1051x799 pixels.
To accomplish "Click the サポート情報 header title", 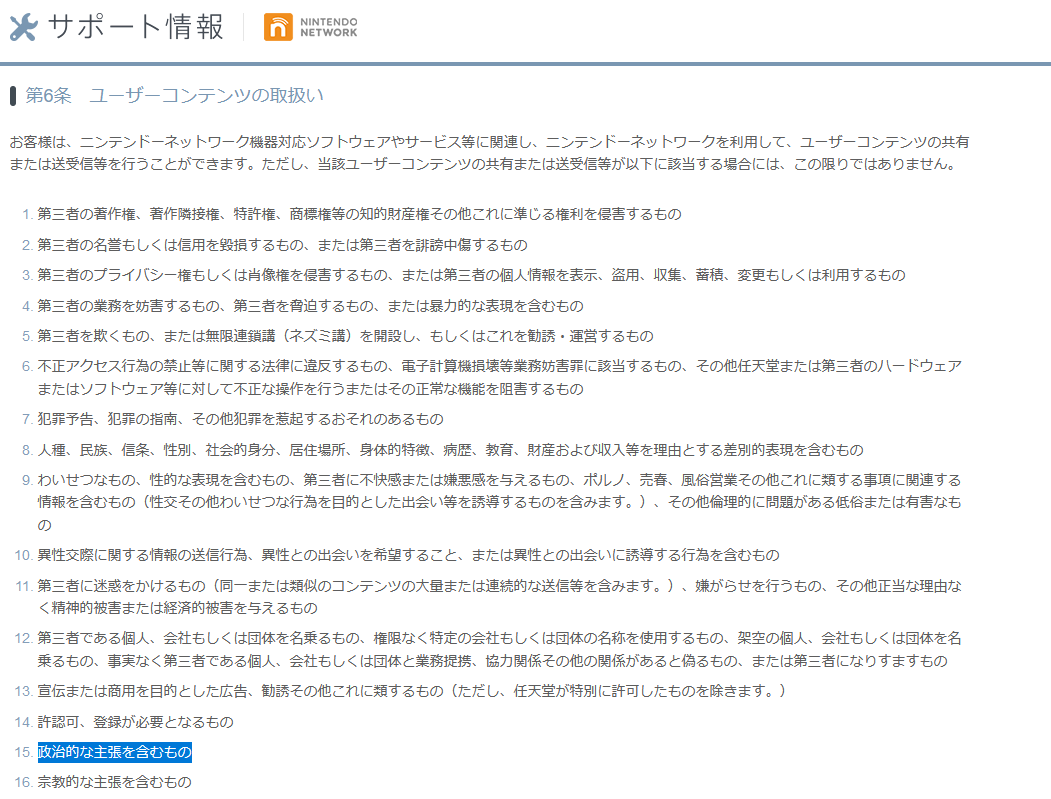I will click(135, 27).
